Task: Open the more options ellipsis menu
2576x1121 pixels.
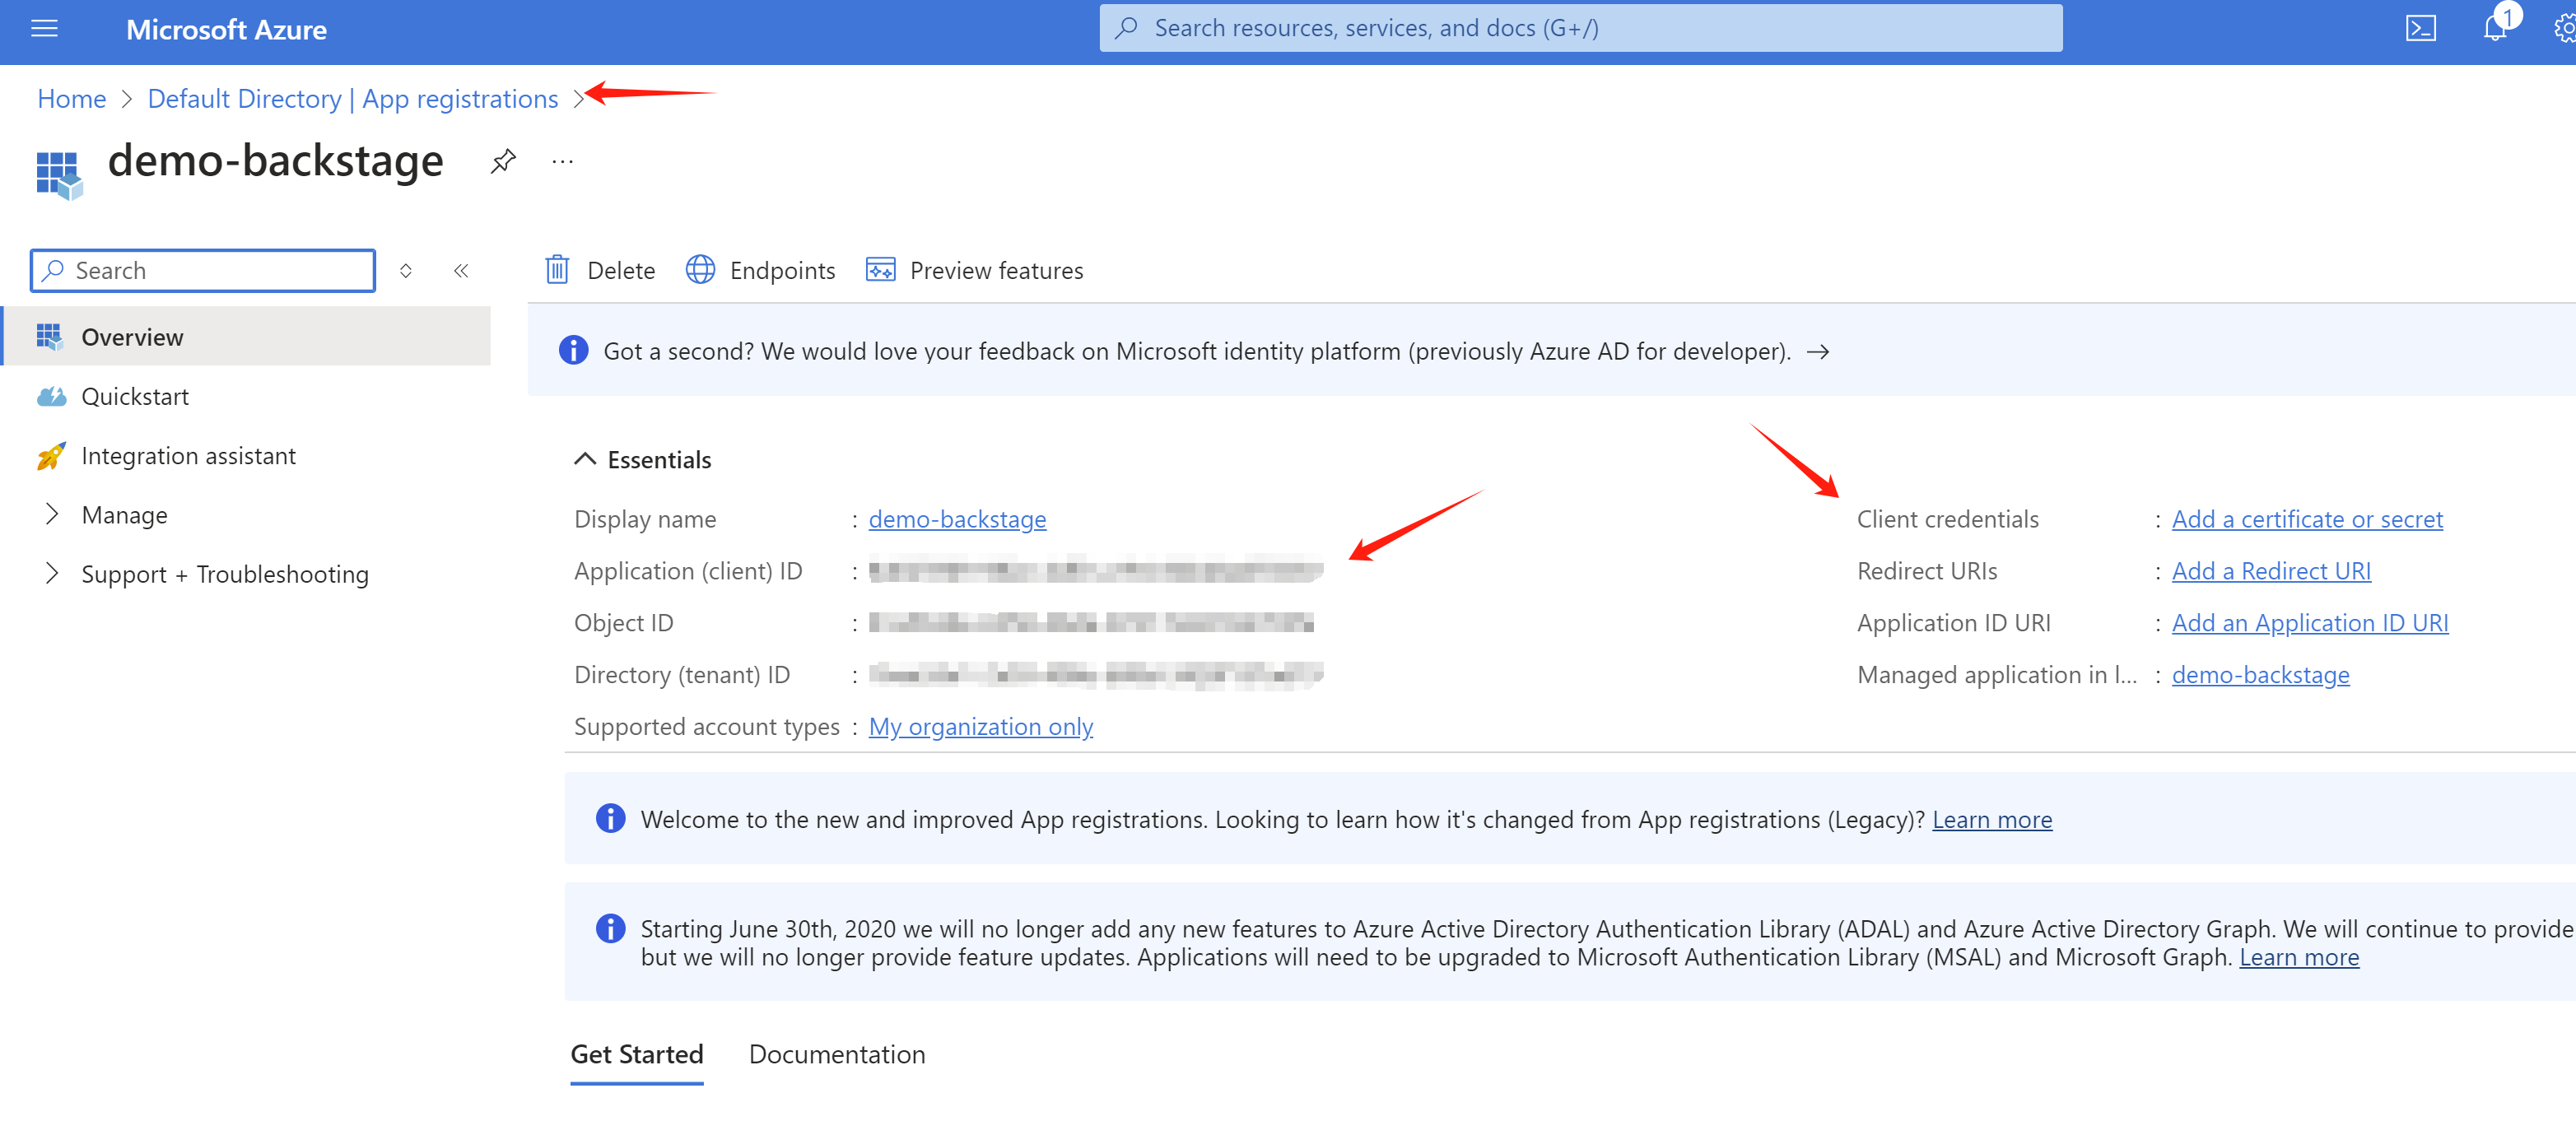Action: [x=563, y=161]
